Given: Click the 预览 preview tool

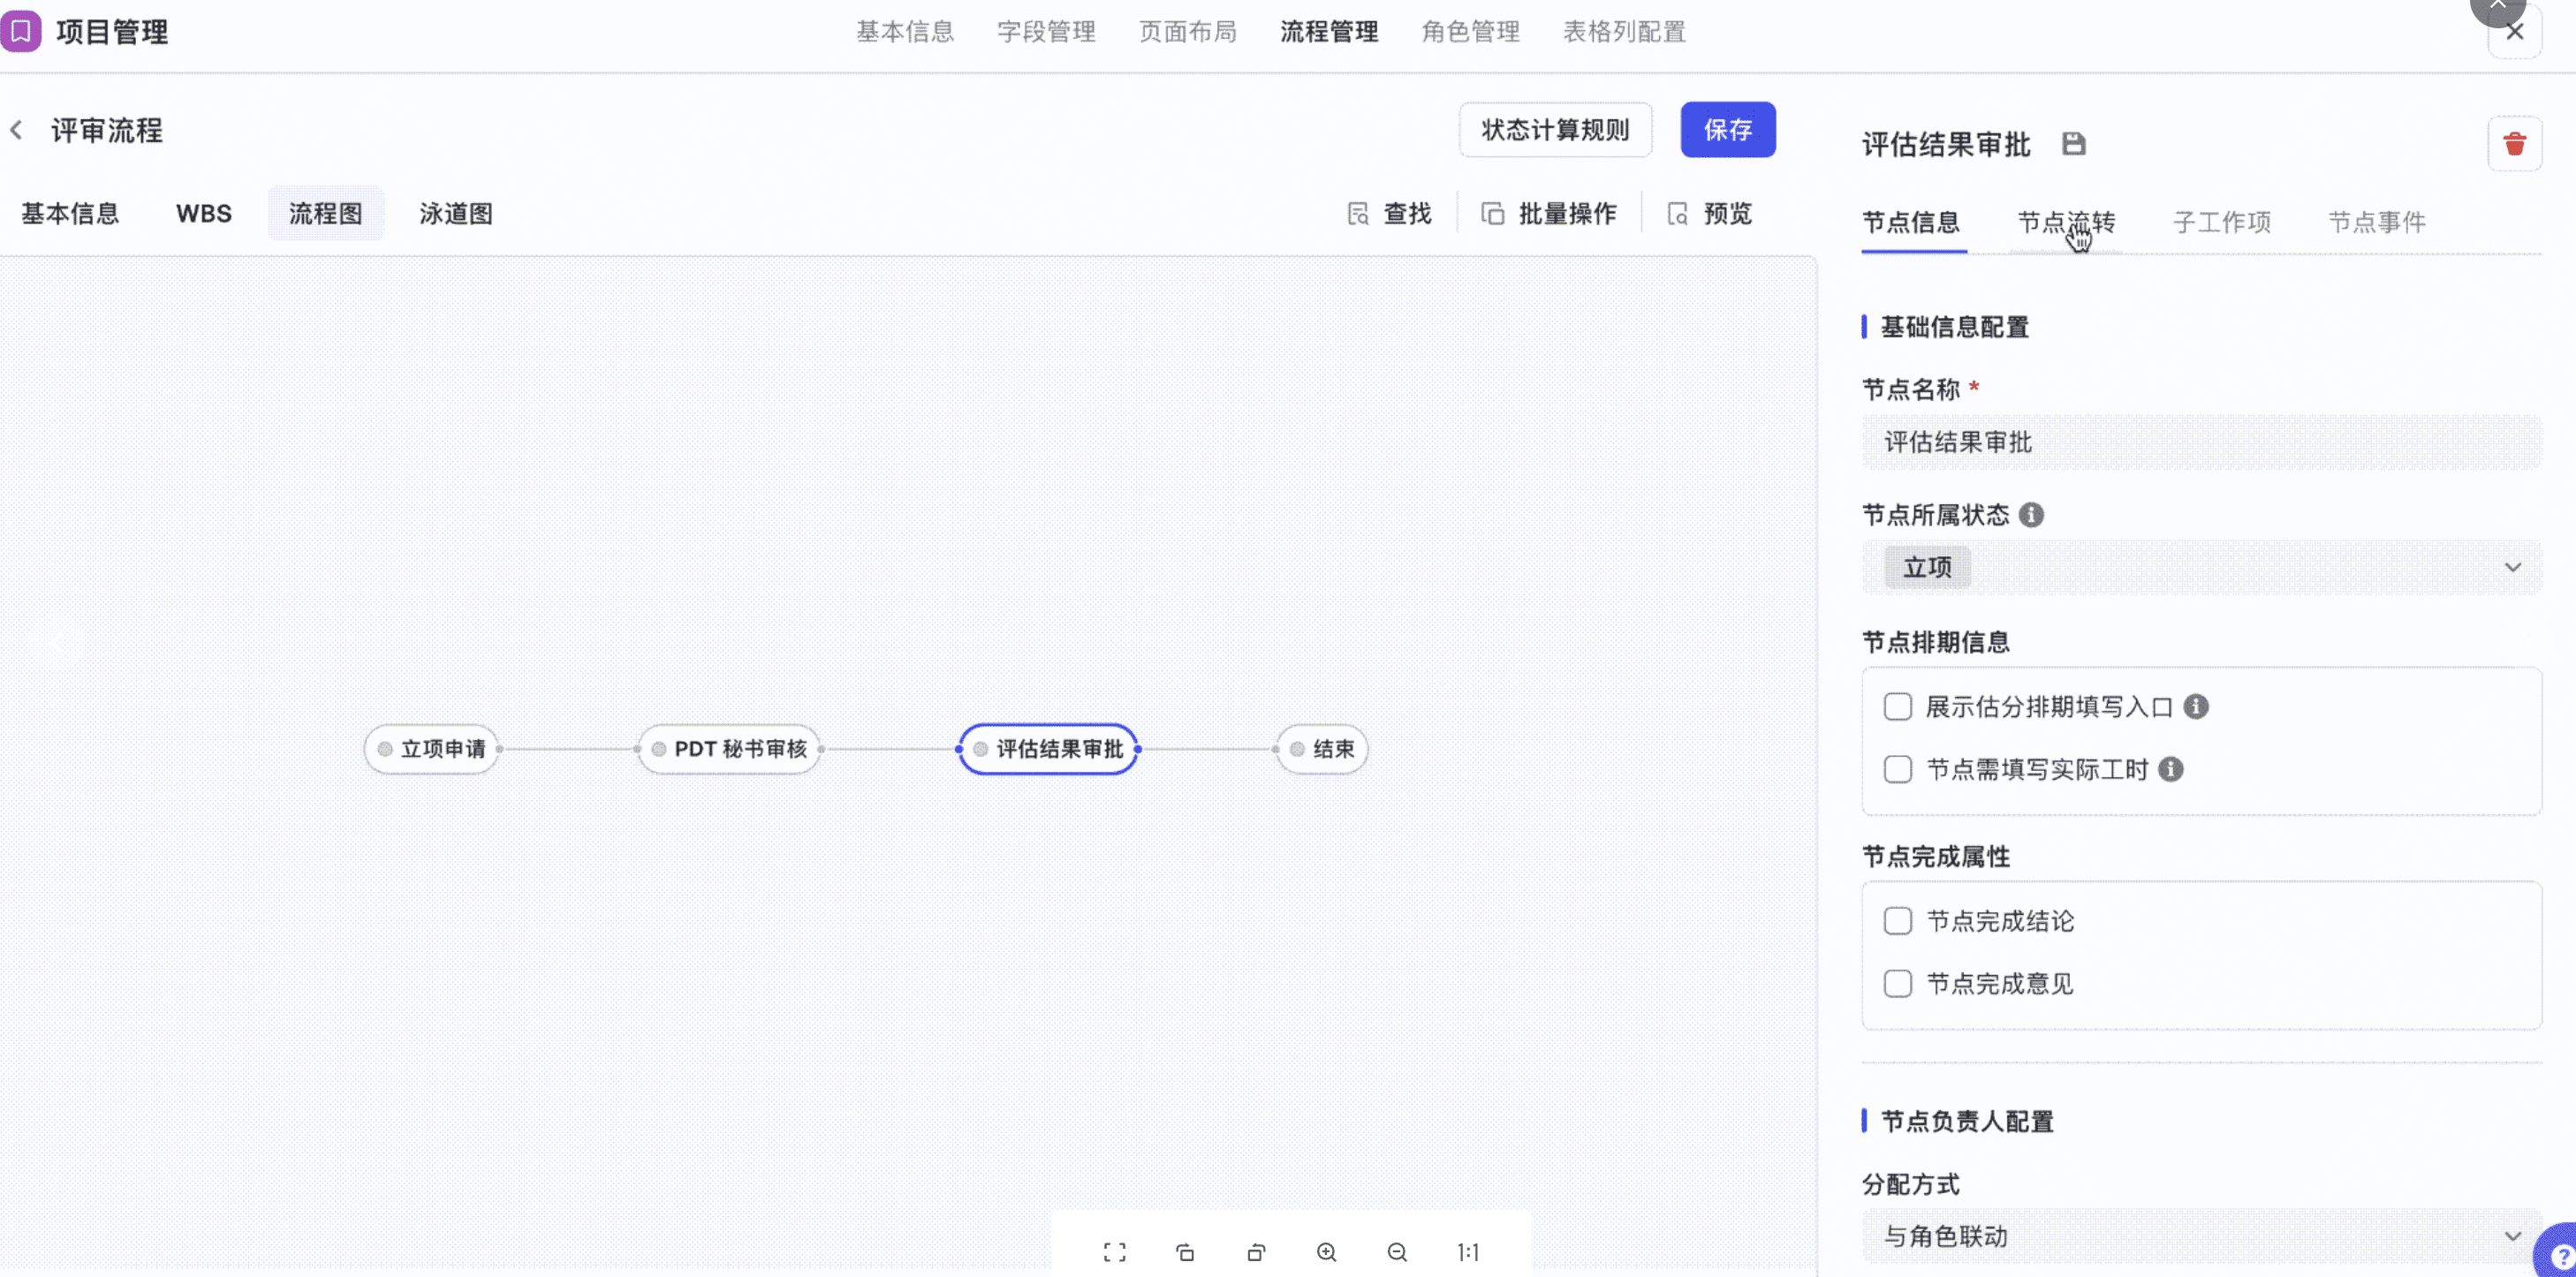Looking at the screenshot, I should pos(1709,214).
